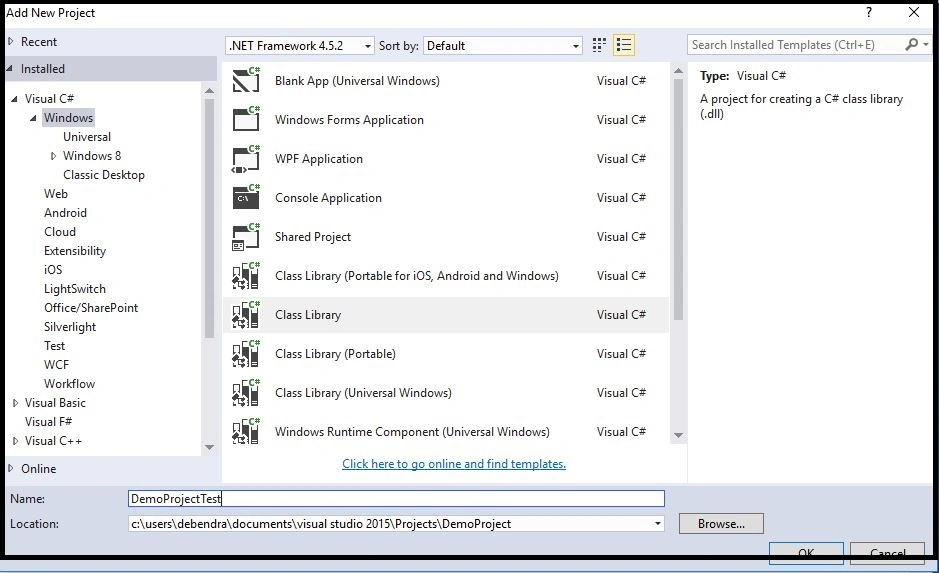Select Classic Desktop in the tree
This screenshot has height=573, width=939.
pyautogui.click(x=104, y=175)
